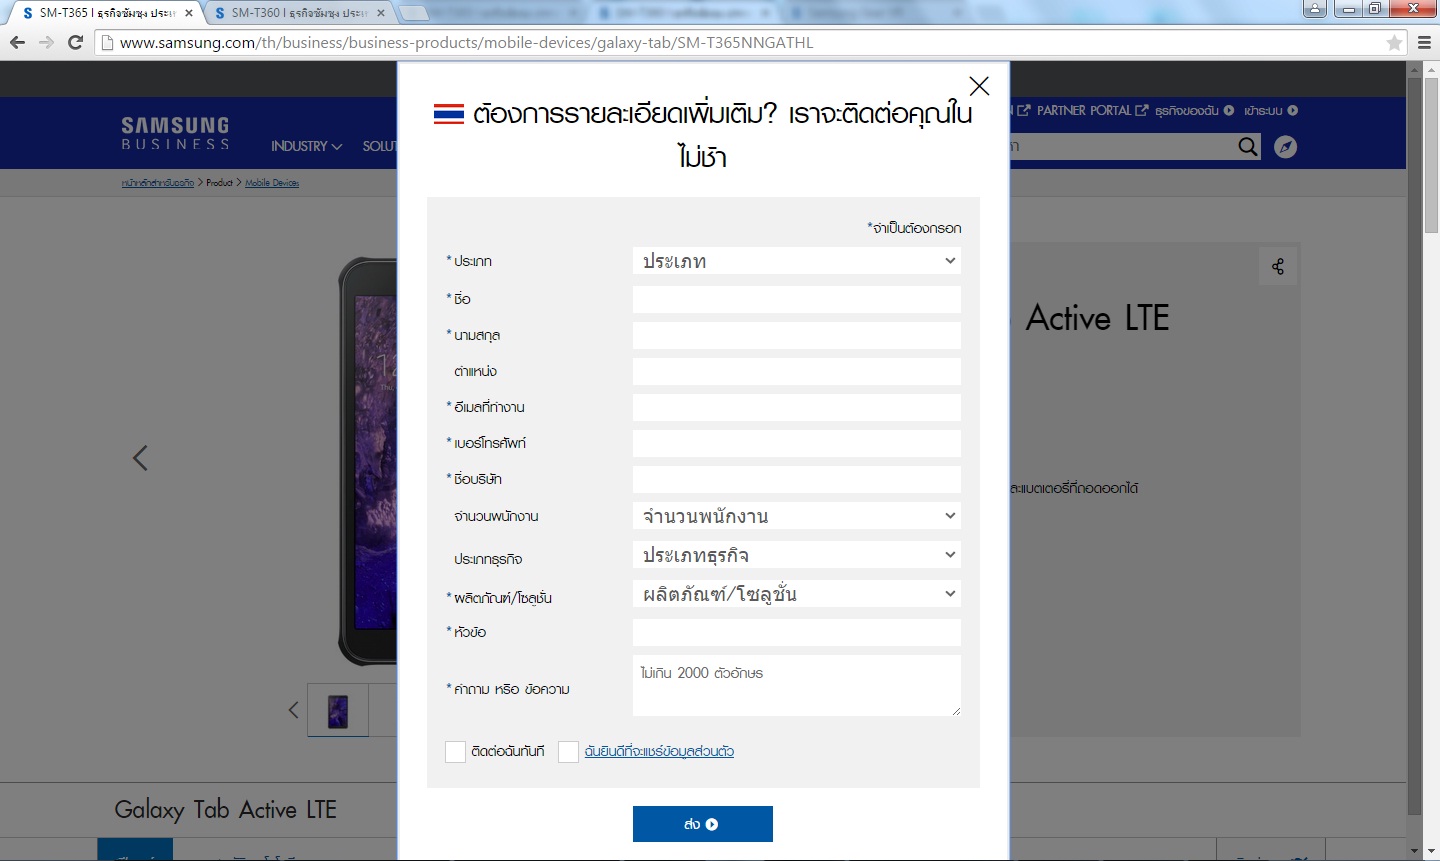Image resolution: width=1440 pixels, height=861 pixels.
Task: Click the Mobile Devices breadcrumb link
Action: click(x=272, y=183)
